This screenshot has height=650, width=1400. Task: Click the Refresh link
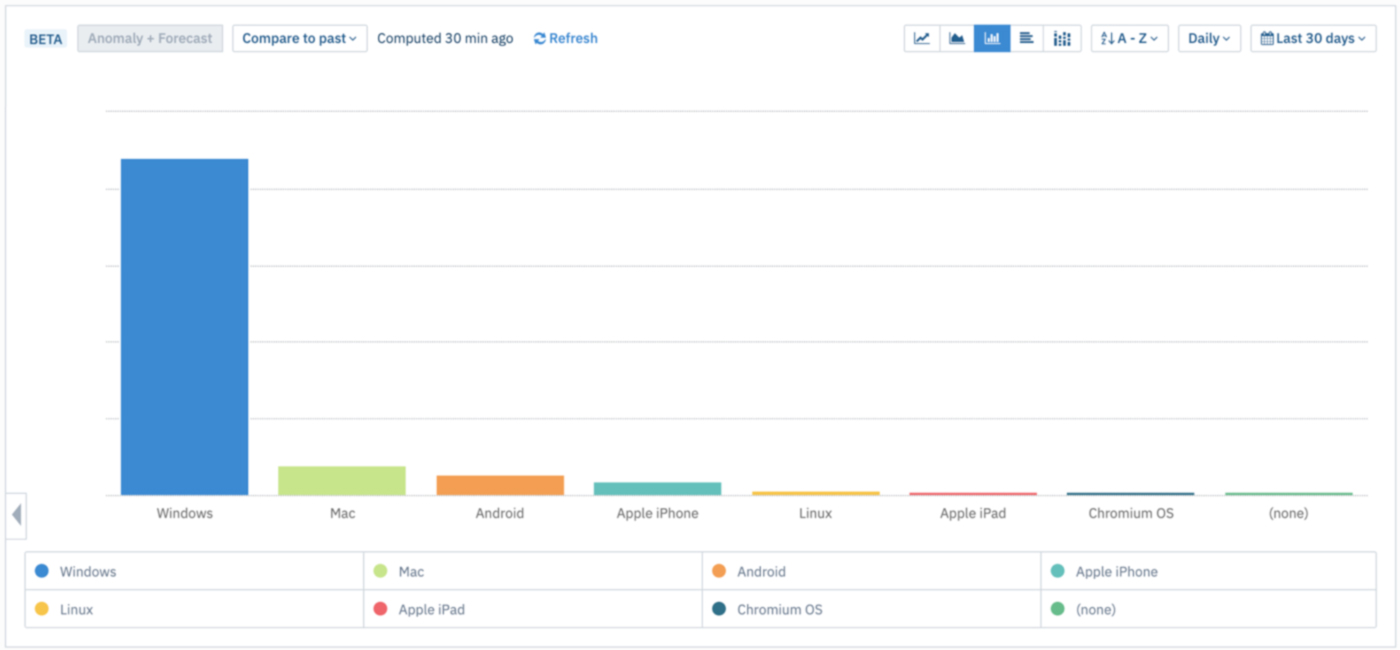(x=566, y=39)
